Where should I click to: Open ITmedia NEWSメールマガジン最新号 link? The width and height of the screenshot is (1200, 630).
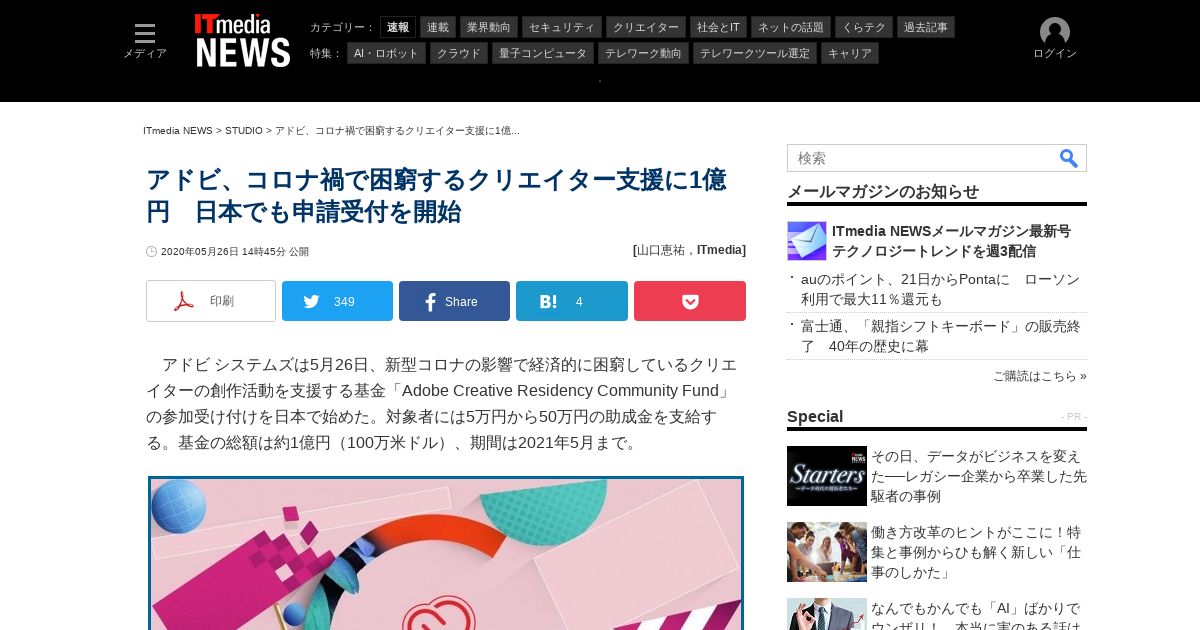coord(951,241)
